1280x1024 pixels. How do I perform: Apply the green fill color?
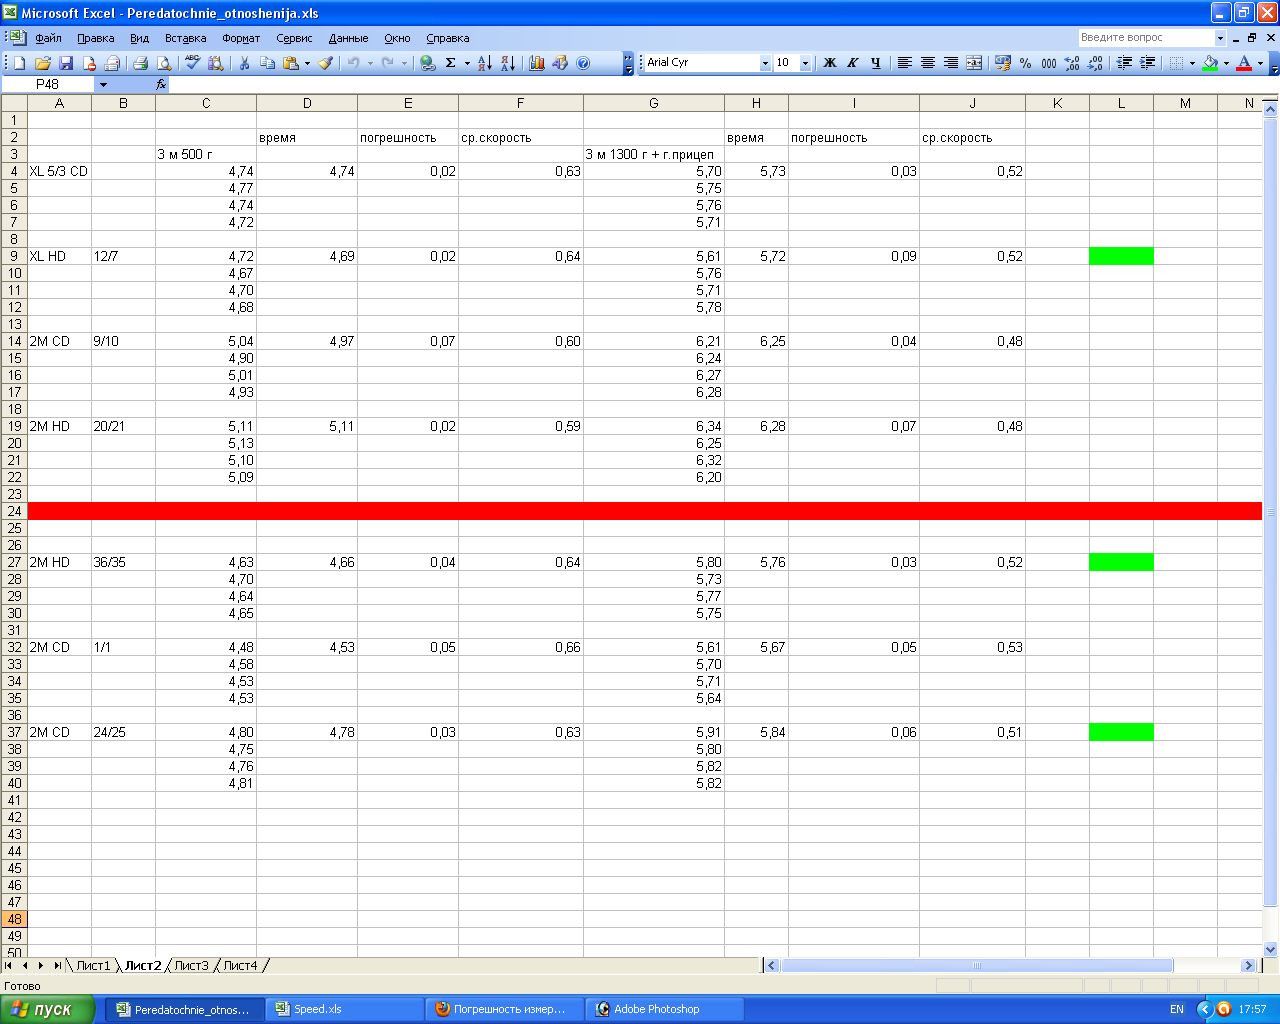(1210, 63)
